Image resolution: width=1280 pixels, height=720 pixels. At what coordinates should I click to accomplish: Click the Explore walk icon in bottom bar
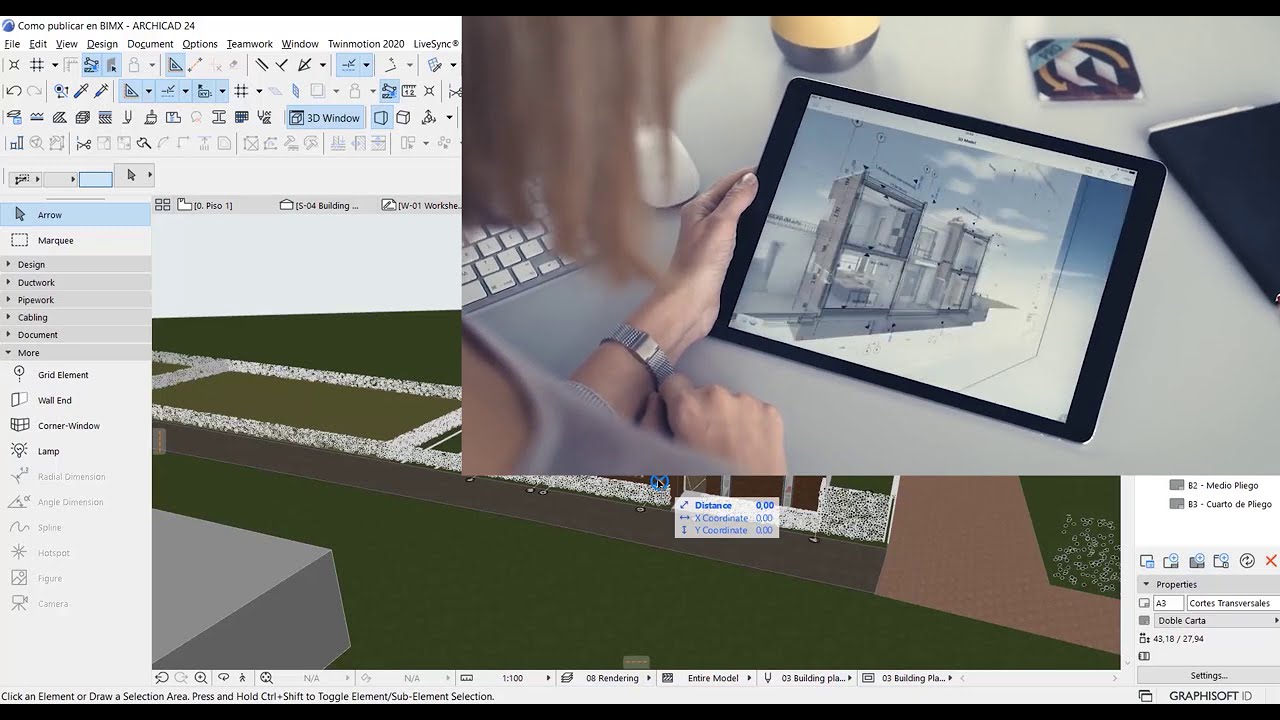pyautogui.click(x=242, y=678)
